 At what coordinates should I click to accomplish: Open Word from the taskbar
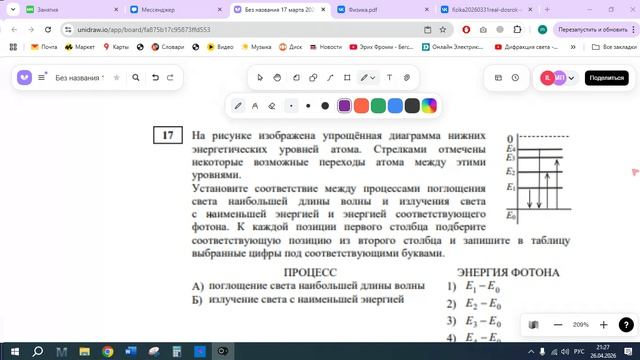click(131, 351)
